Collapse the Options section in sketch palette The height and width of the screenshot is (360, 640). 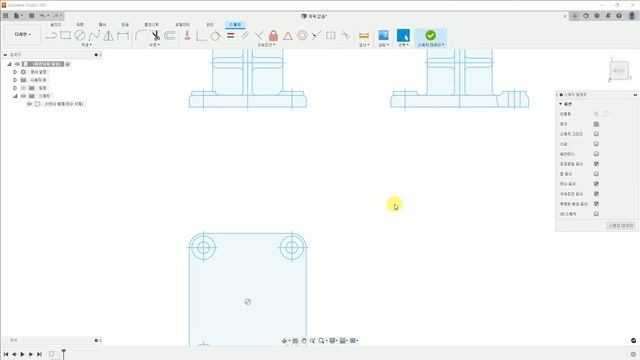(561, 104)
